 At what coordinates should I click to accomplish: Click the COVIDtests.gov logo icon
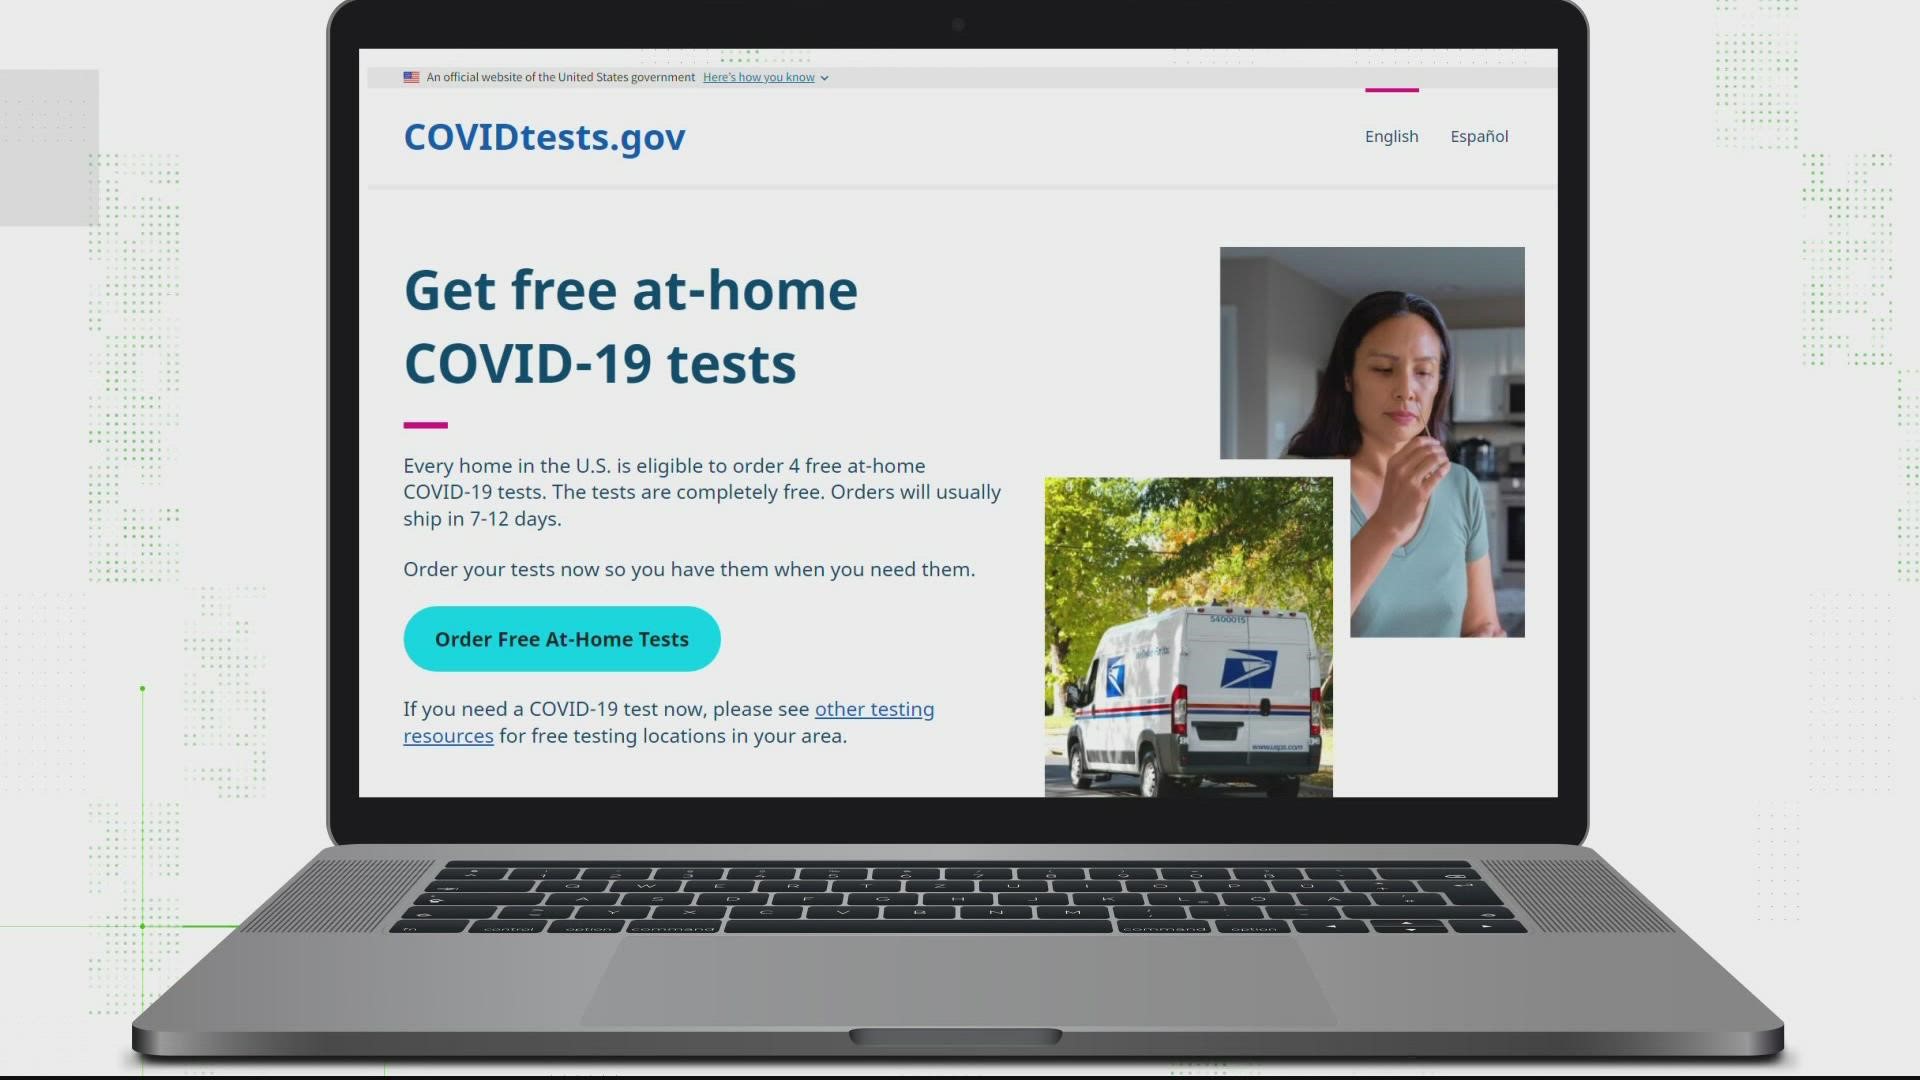pyautogui.click(x=545, y=136)
